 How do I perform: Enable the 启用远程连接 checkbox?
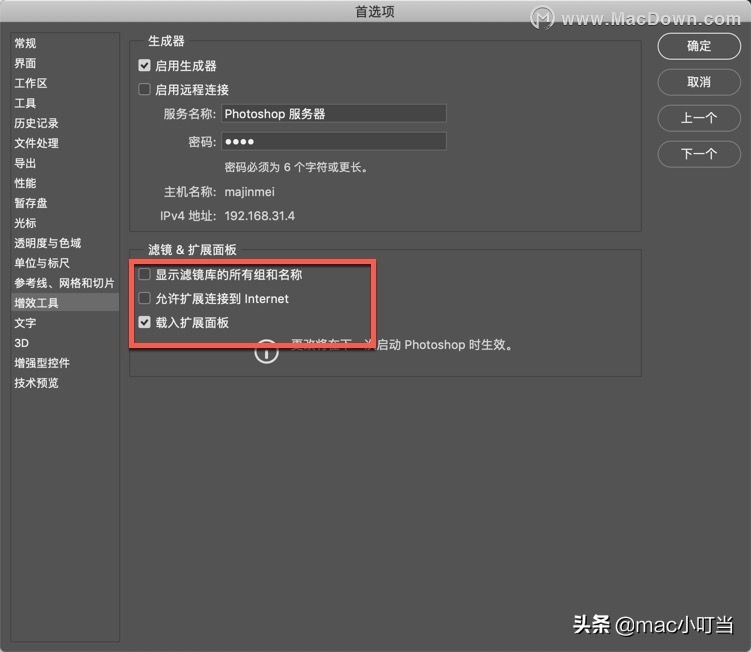(x=144, y=89)
